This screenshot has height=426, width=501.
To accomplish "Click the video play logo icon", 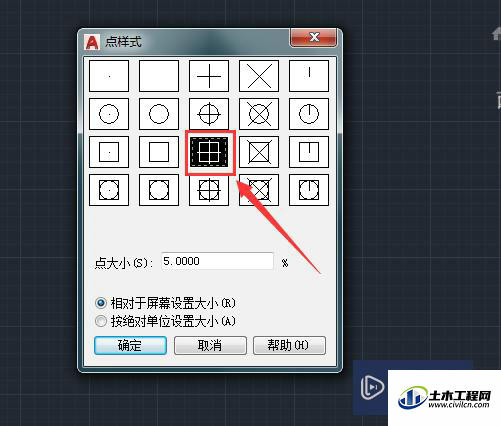I will [372, 387].
